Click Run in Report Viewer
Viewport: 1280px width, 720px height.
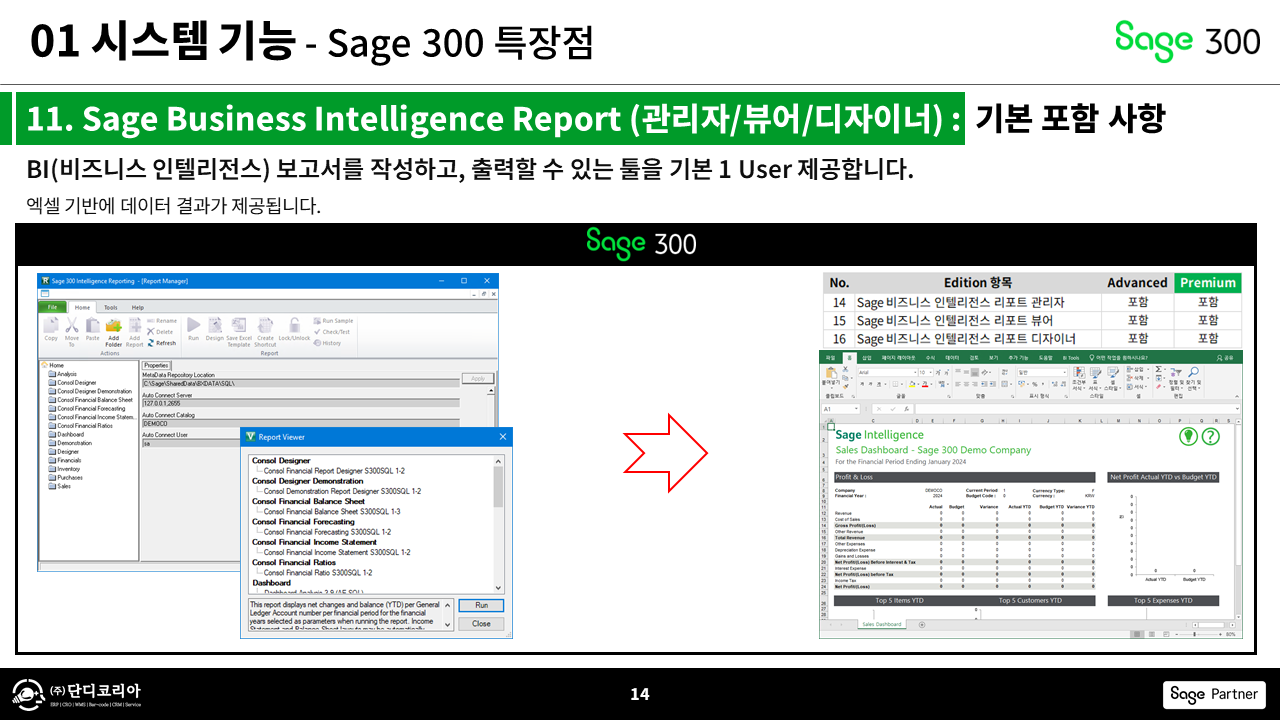tap(482, 605)
